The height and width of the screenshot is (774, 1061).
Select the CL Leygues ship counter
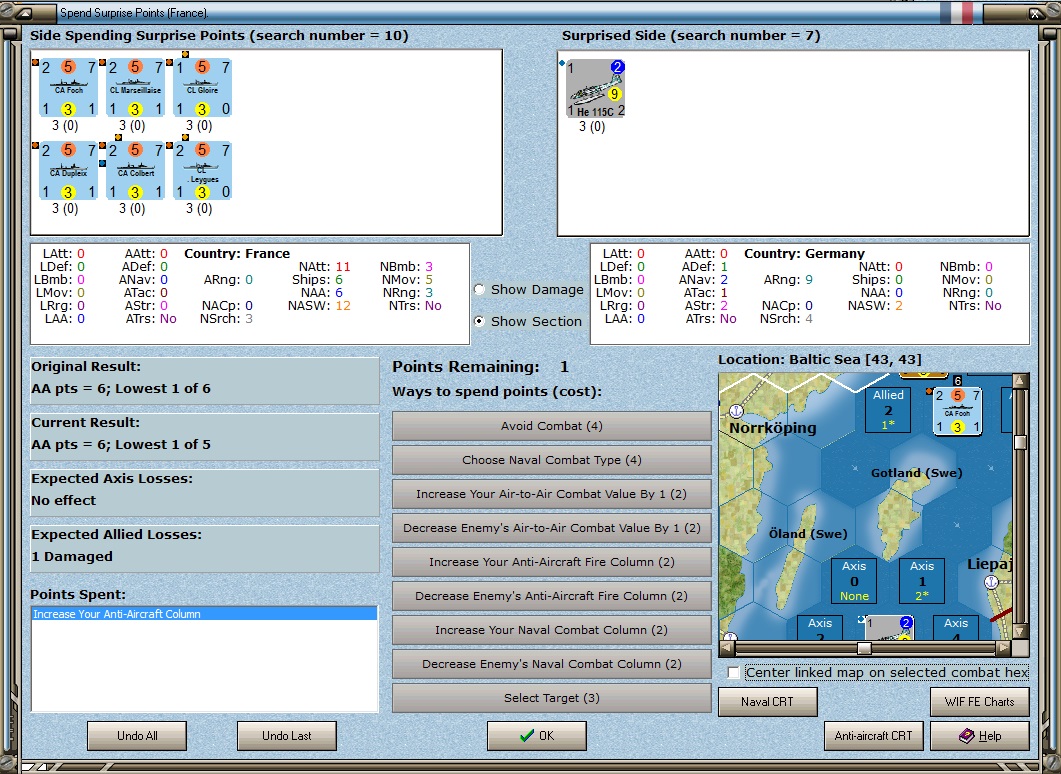point(202,170)
